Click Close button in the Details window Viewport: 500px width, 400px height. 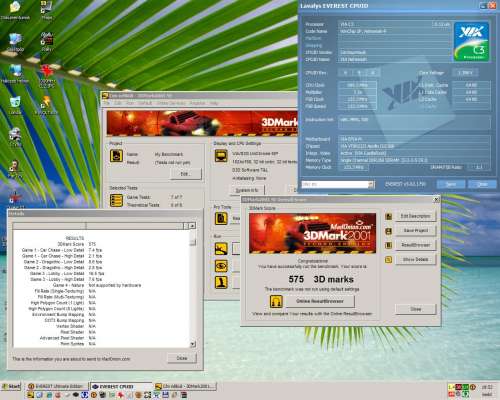point(182,358)
